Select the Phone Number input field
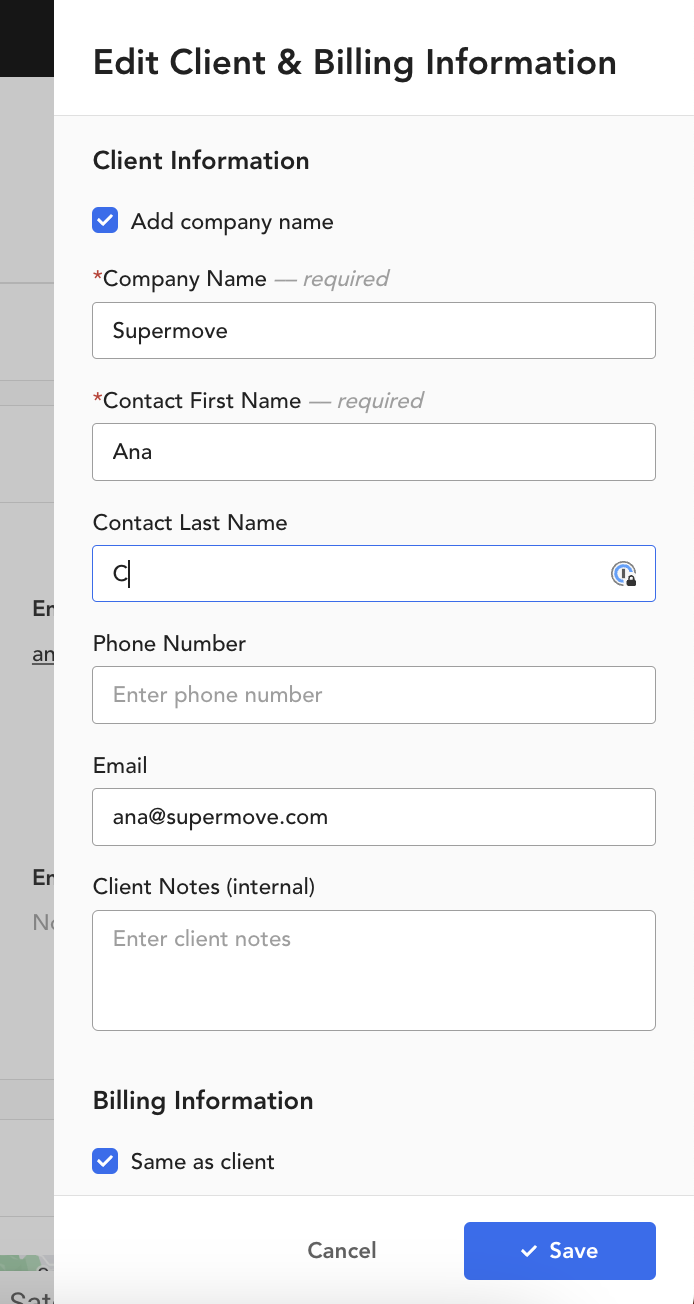The width and height of the screenshot is (694, 1304). click(x=374, y=695)
